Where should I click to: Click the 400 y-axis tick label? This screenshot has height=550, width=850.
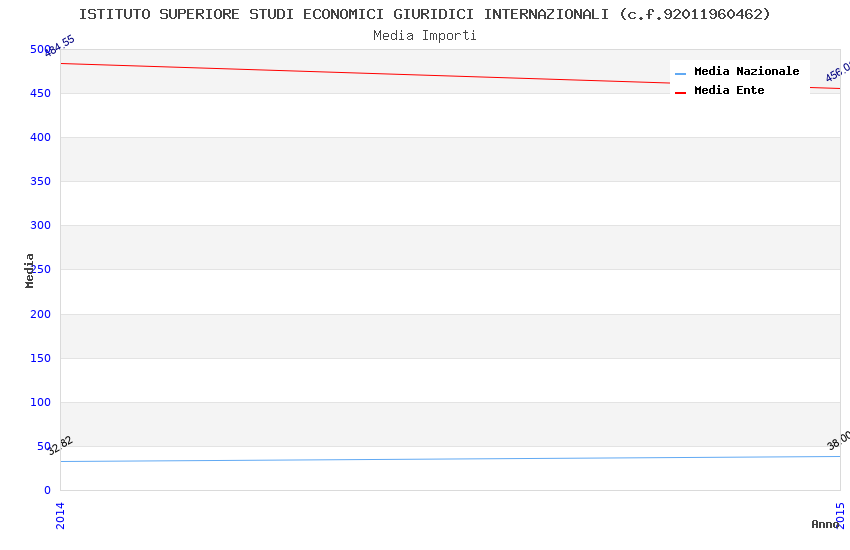tap(40, 137)
